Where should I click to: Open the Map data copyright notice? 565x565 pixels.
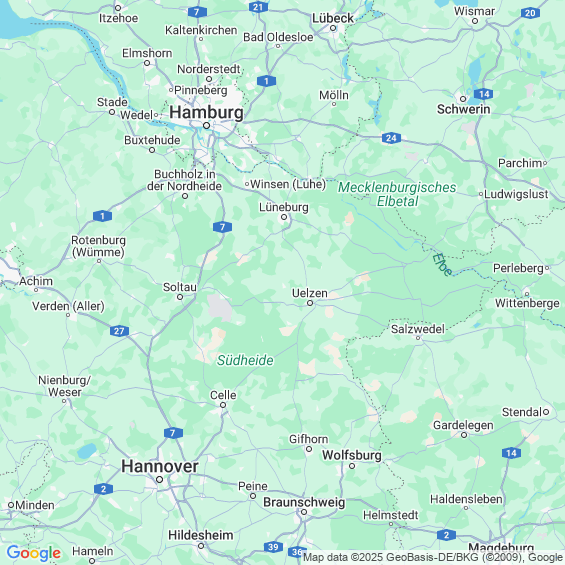tap(432, 557)
